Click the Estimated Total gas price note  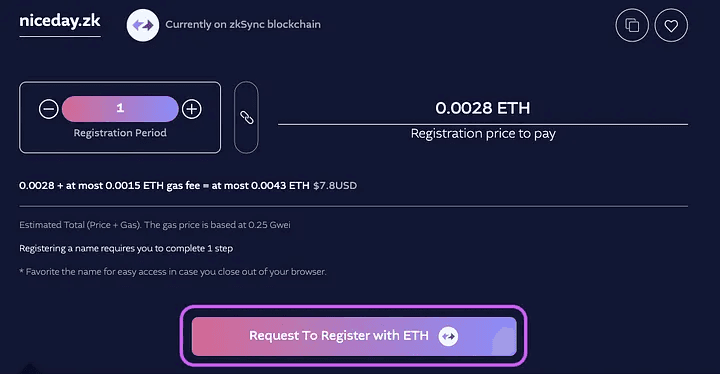pyautogui.click(x=155, y=225)
